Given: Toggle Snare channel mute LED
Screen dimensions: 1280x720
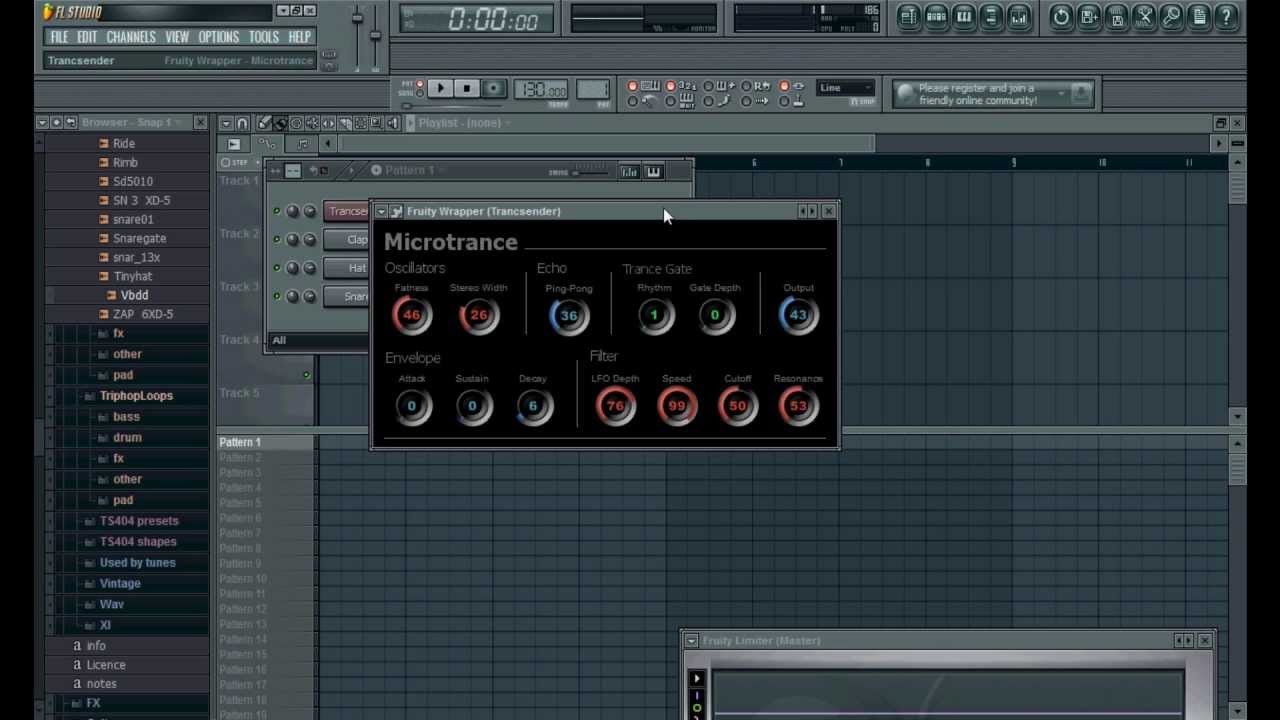Looking at the screenshot, I should coord(277,296).
